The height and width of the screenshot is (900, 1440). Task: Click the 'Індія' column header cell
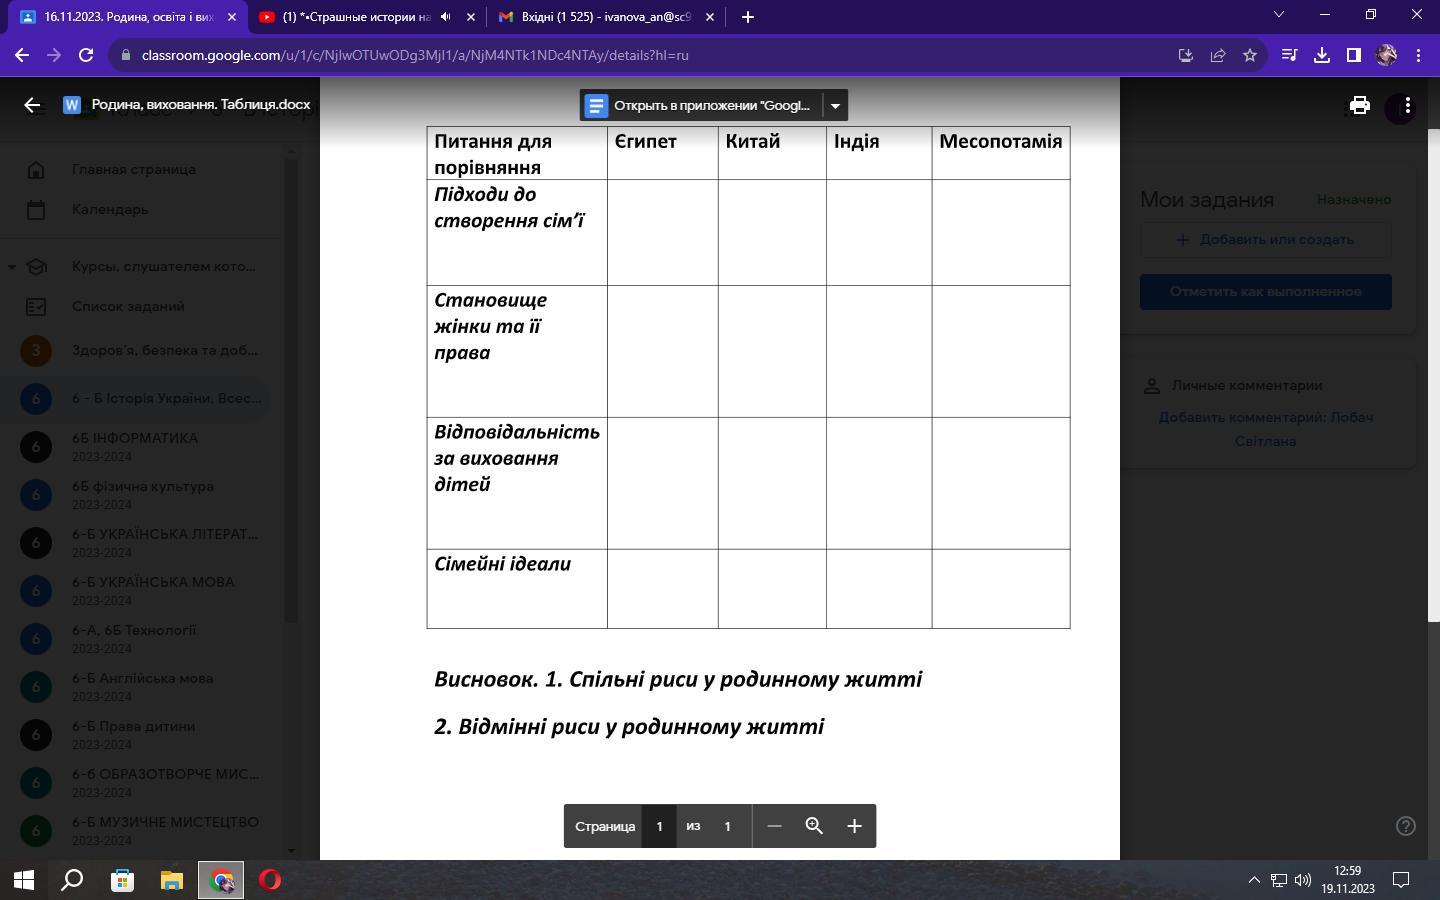pyautogui.click(x=879, y=154)
